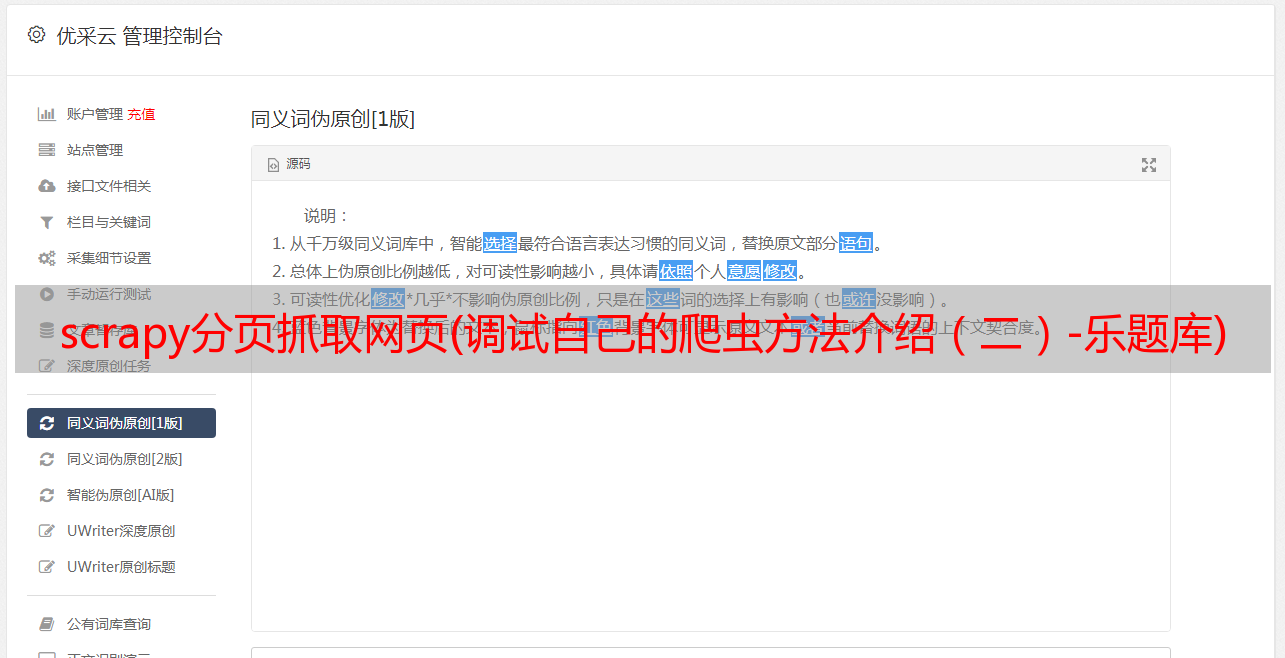1285x658 pixels.
Task: Click the highlighted word 依照 in line two
Action: [676, 271]
